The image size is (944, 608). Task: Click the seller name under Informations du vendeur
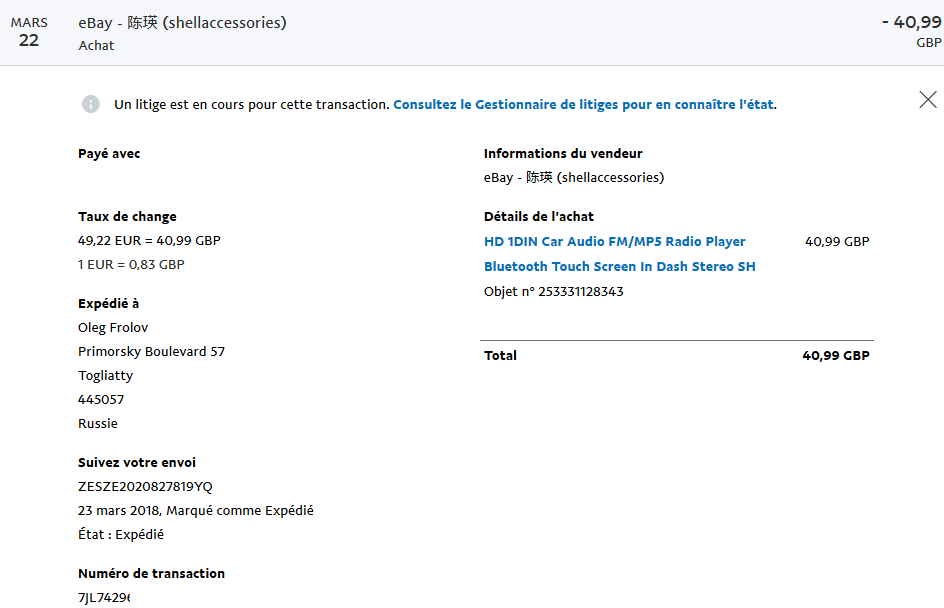pyautogui.click(x=574, y=178)
